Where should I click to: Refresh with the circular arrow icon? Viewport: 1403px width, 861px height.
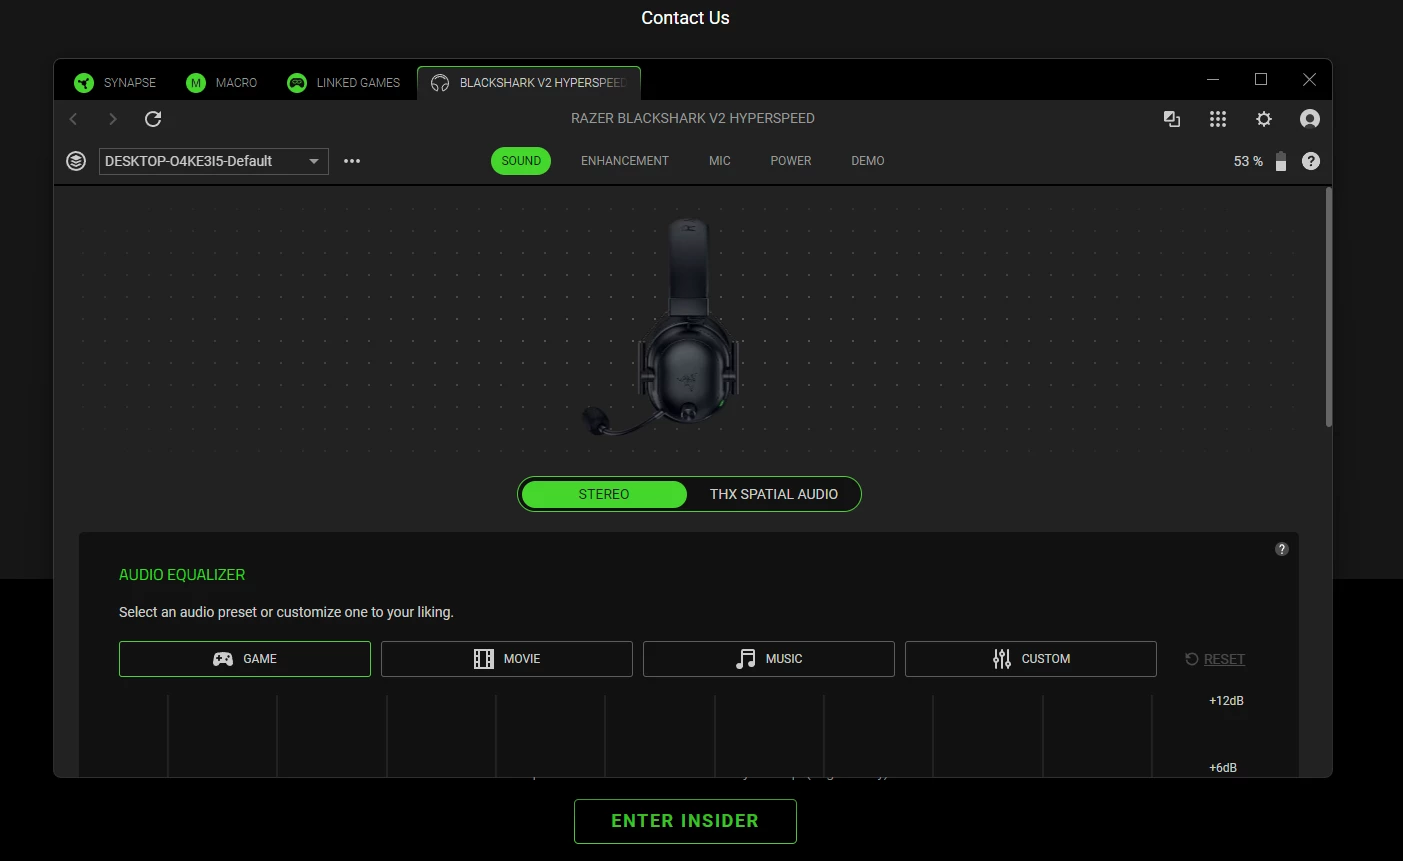[153, 119]
